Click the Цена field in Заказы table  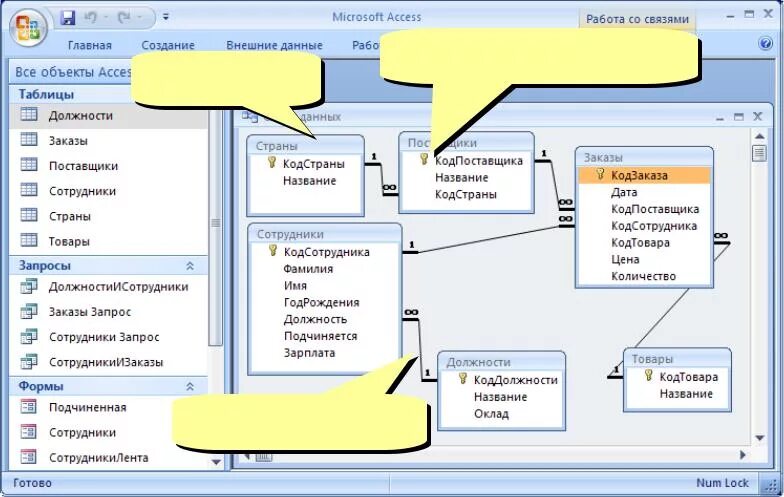[x=625, y=260]
